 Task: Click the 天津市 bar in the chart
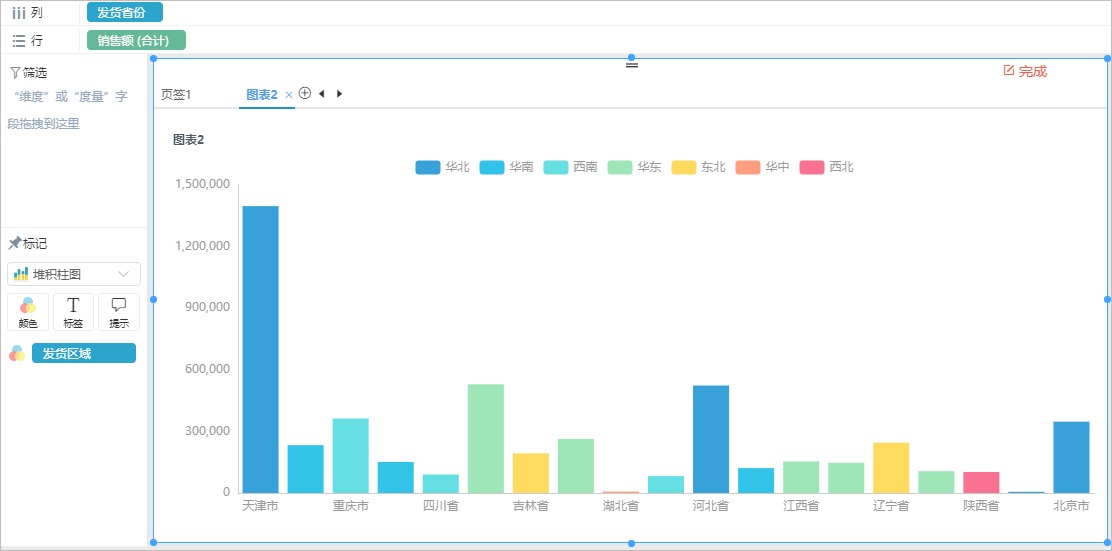click(x=260, y=349)
